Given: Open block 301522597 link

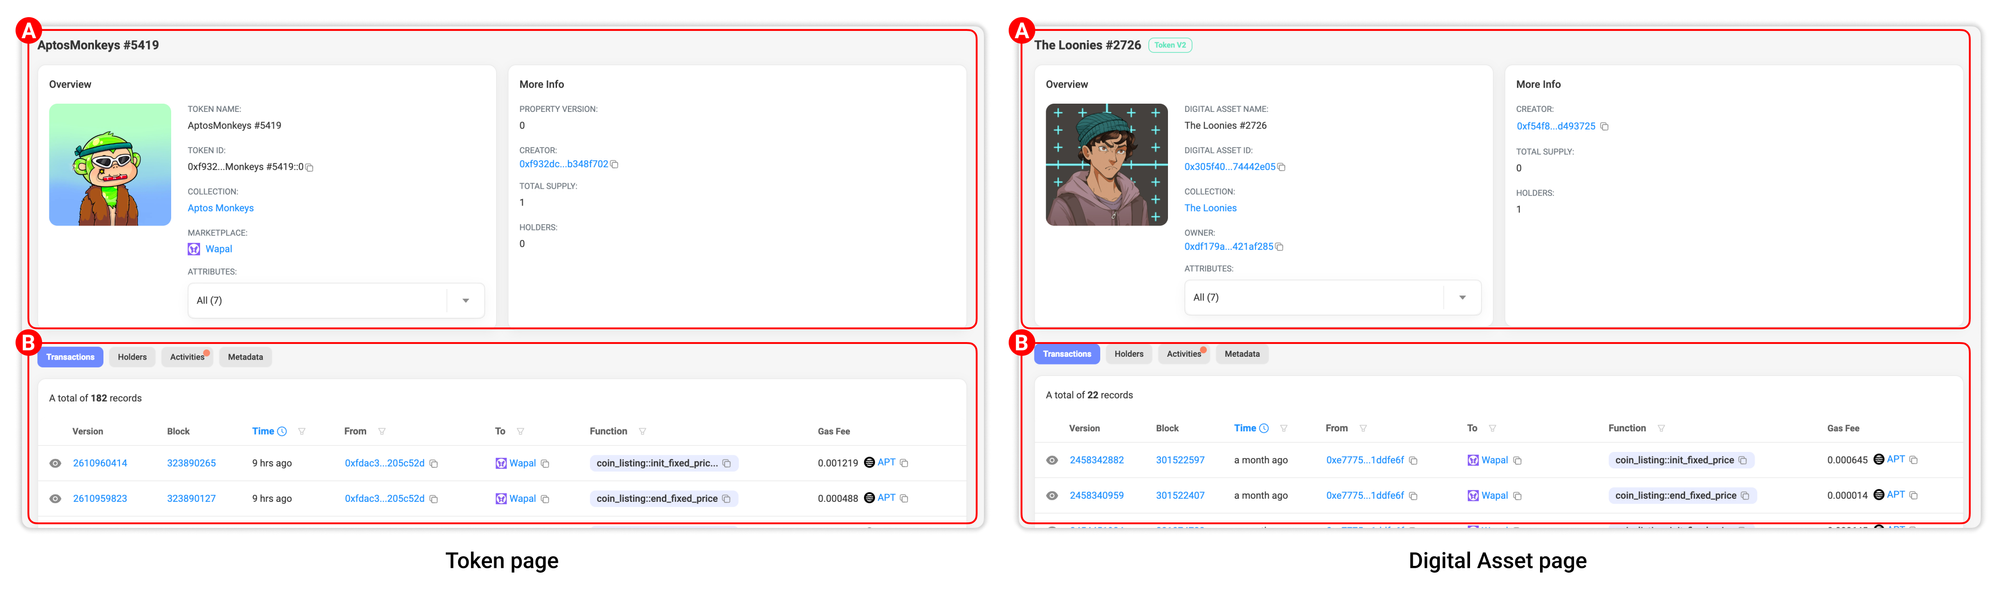Looking at the screenshot, I should [1180, 460].
